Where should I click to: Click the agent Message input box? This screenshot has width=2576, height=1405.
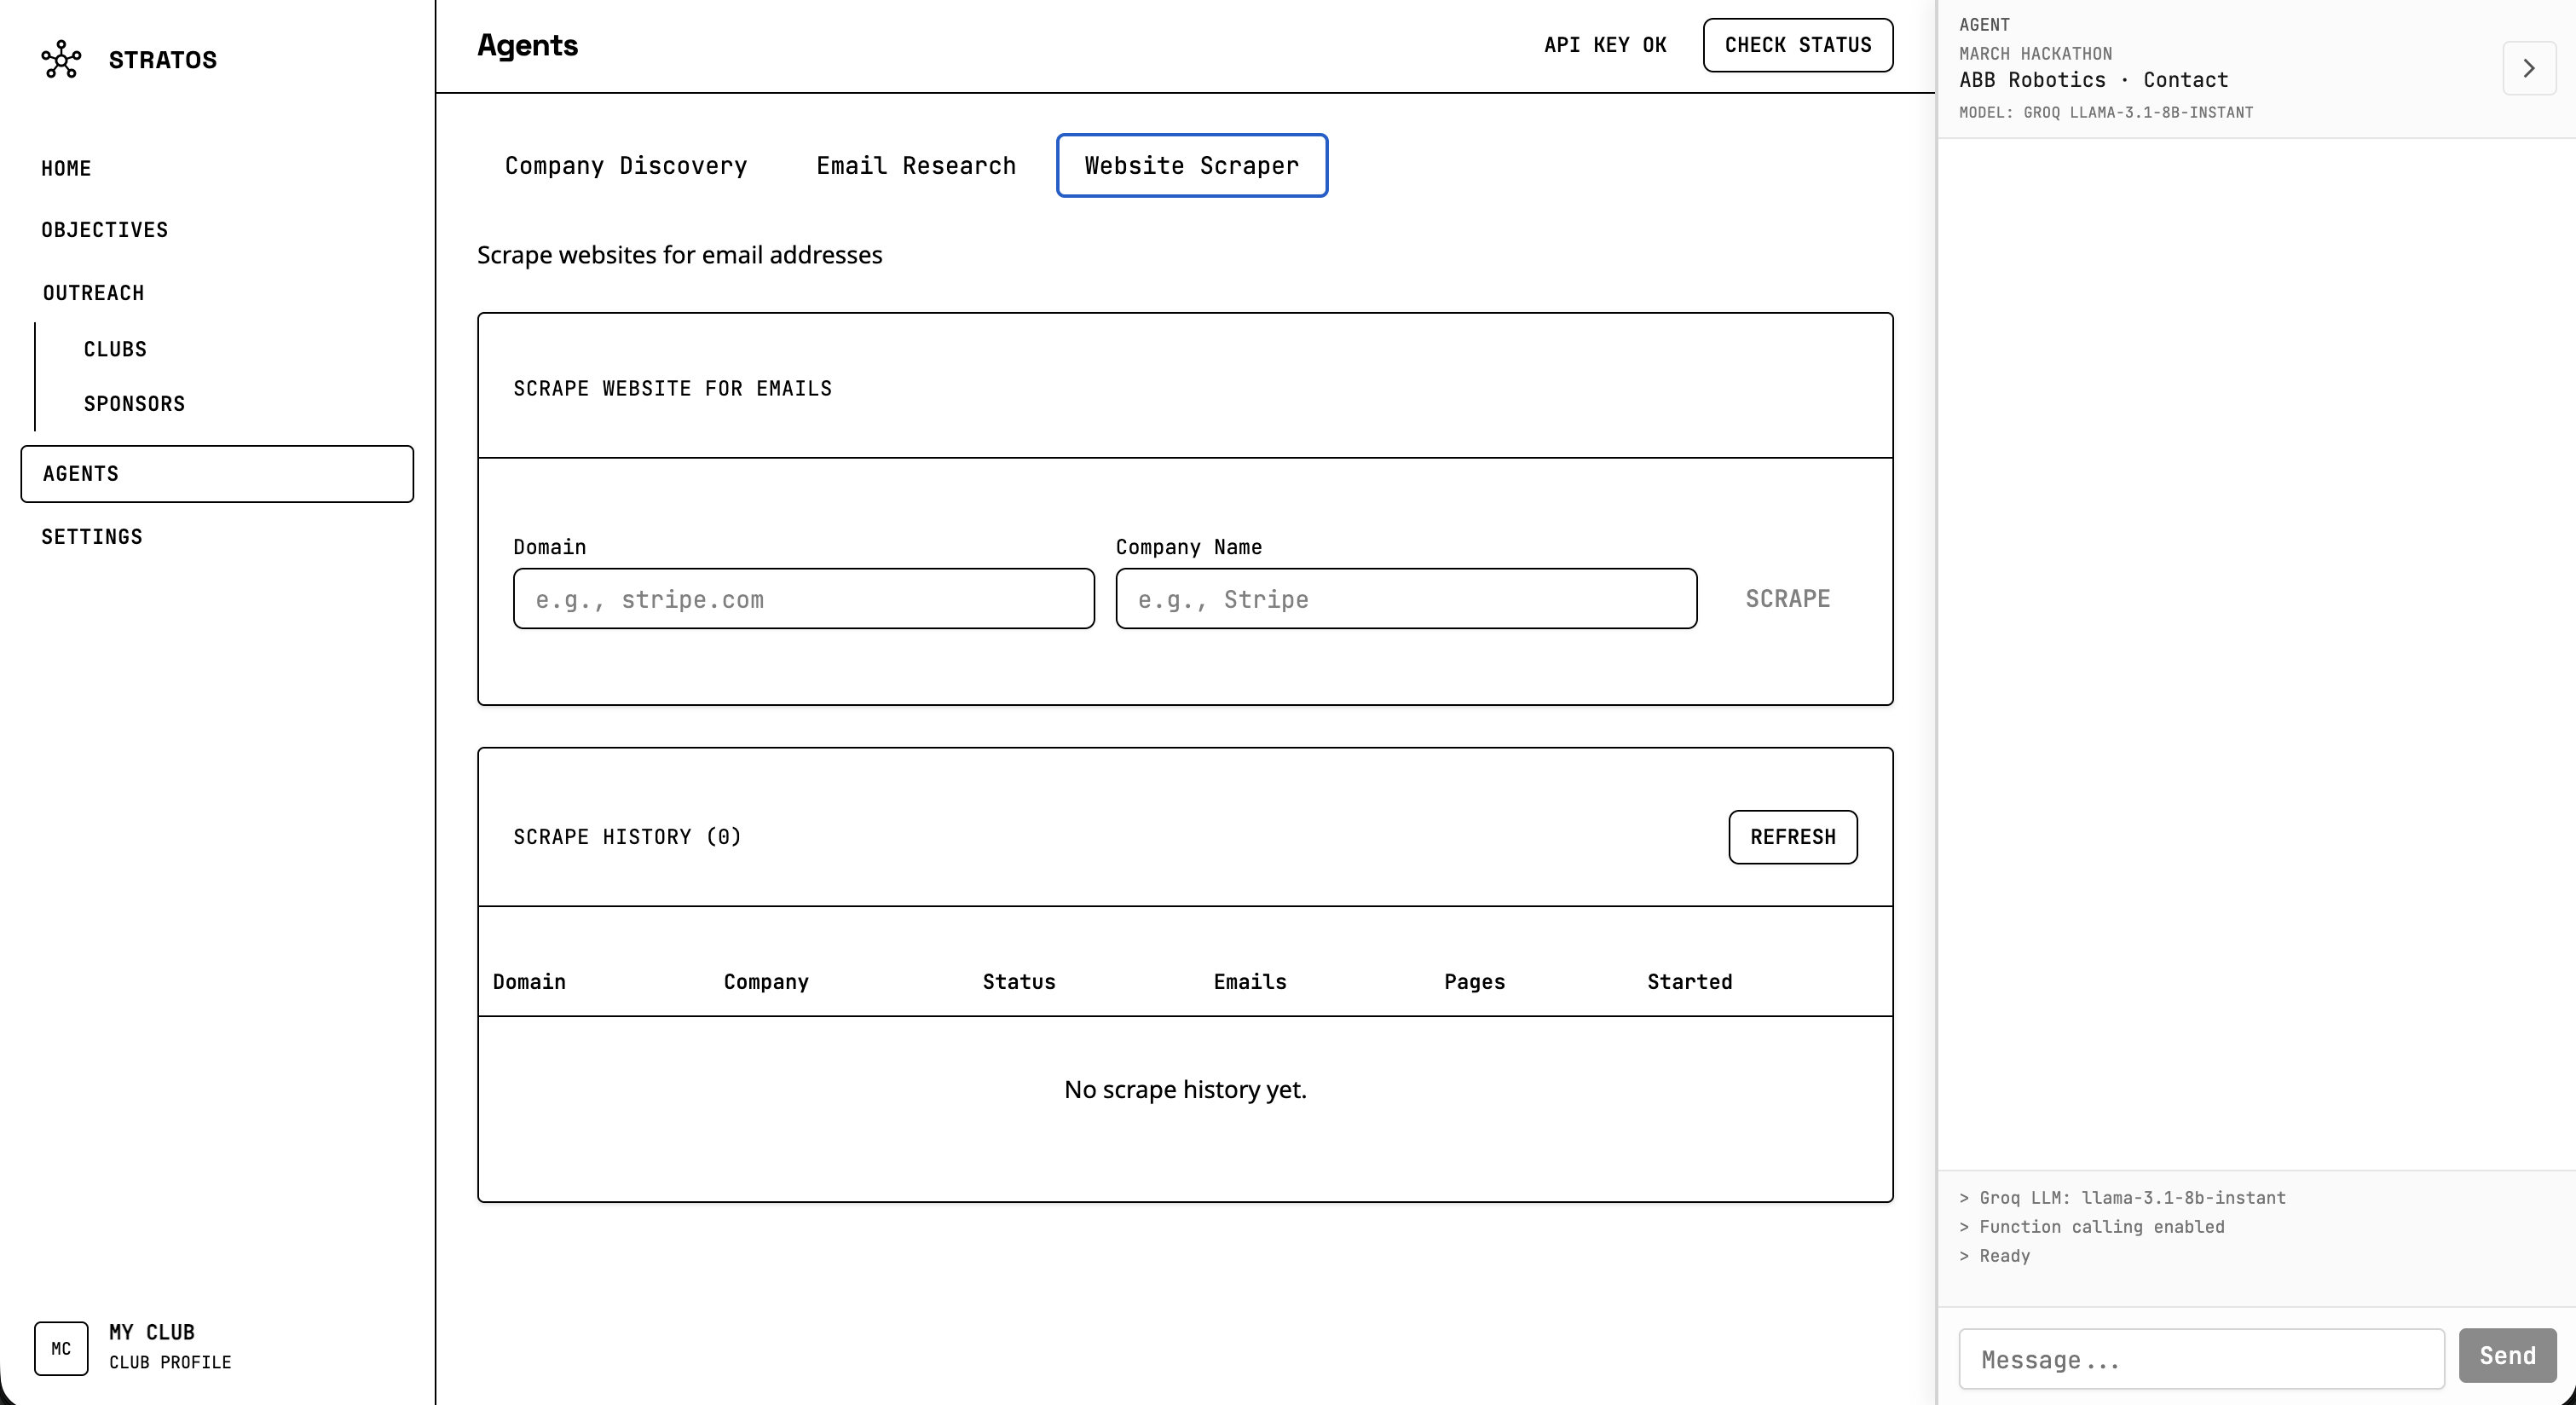click(x=2200, y=1359)
